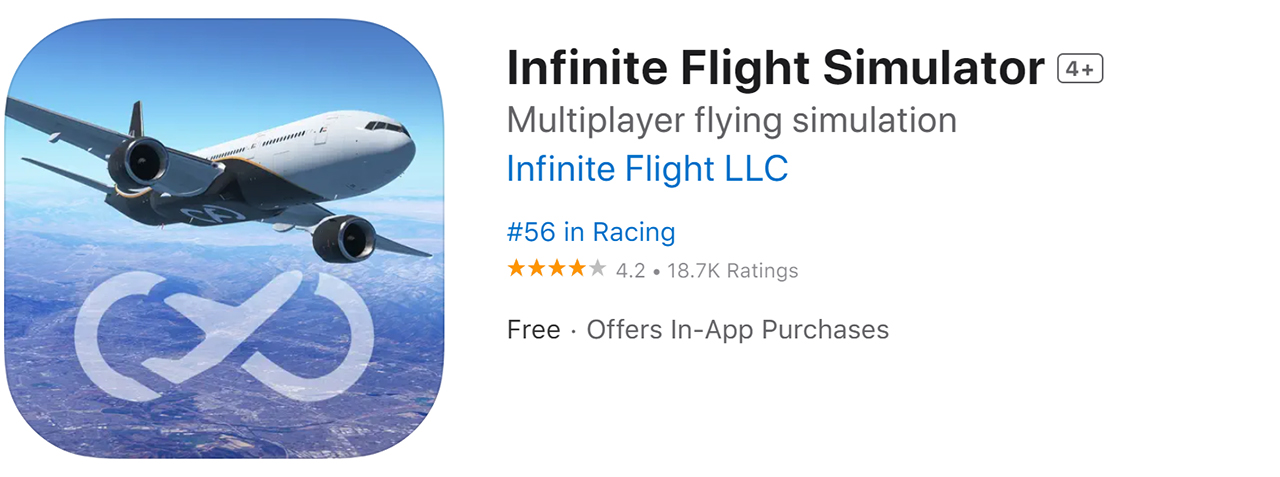1280x477 pixels.
Task: Click the Offers In-App Purchases text
Action: tap(737, 330)
